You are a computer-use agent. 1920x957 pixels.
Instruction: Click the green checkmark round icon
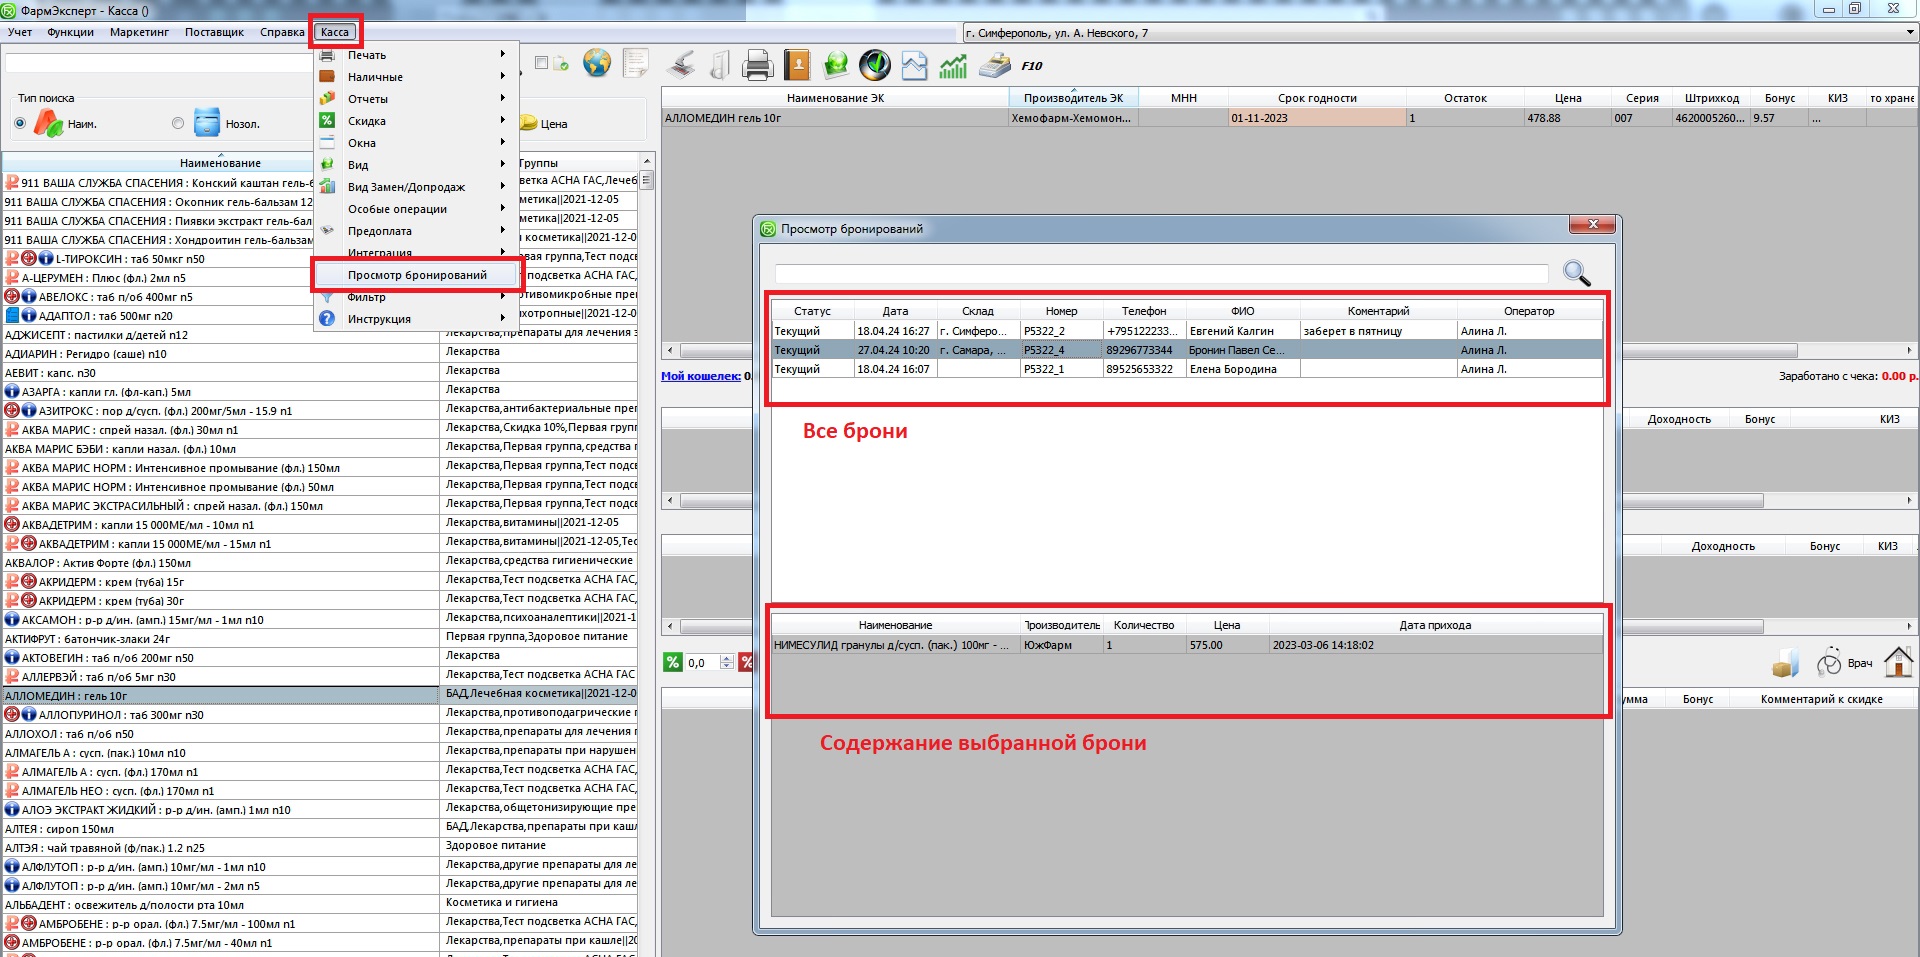[x=875, y=66]
